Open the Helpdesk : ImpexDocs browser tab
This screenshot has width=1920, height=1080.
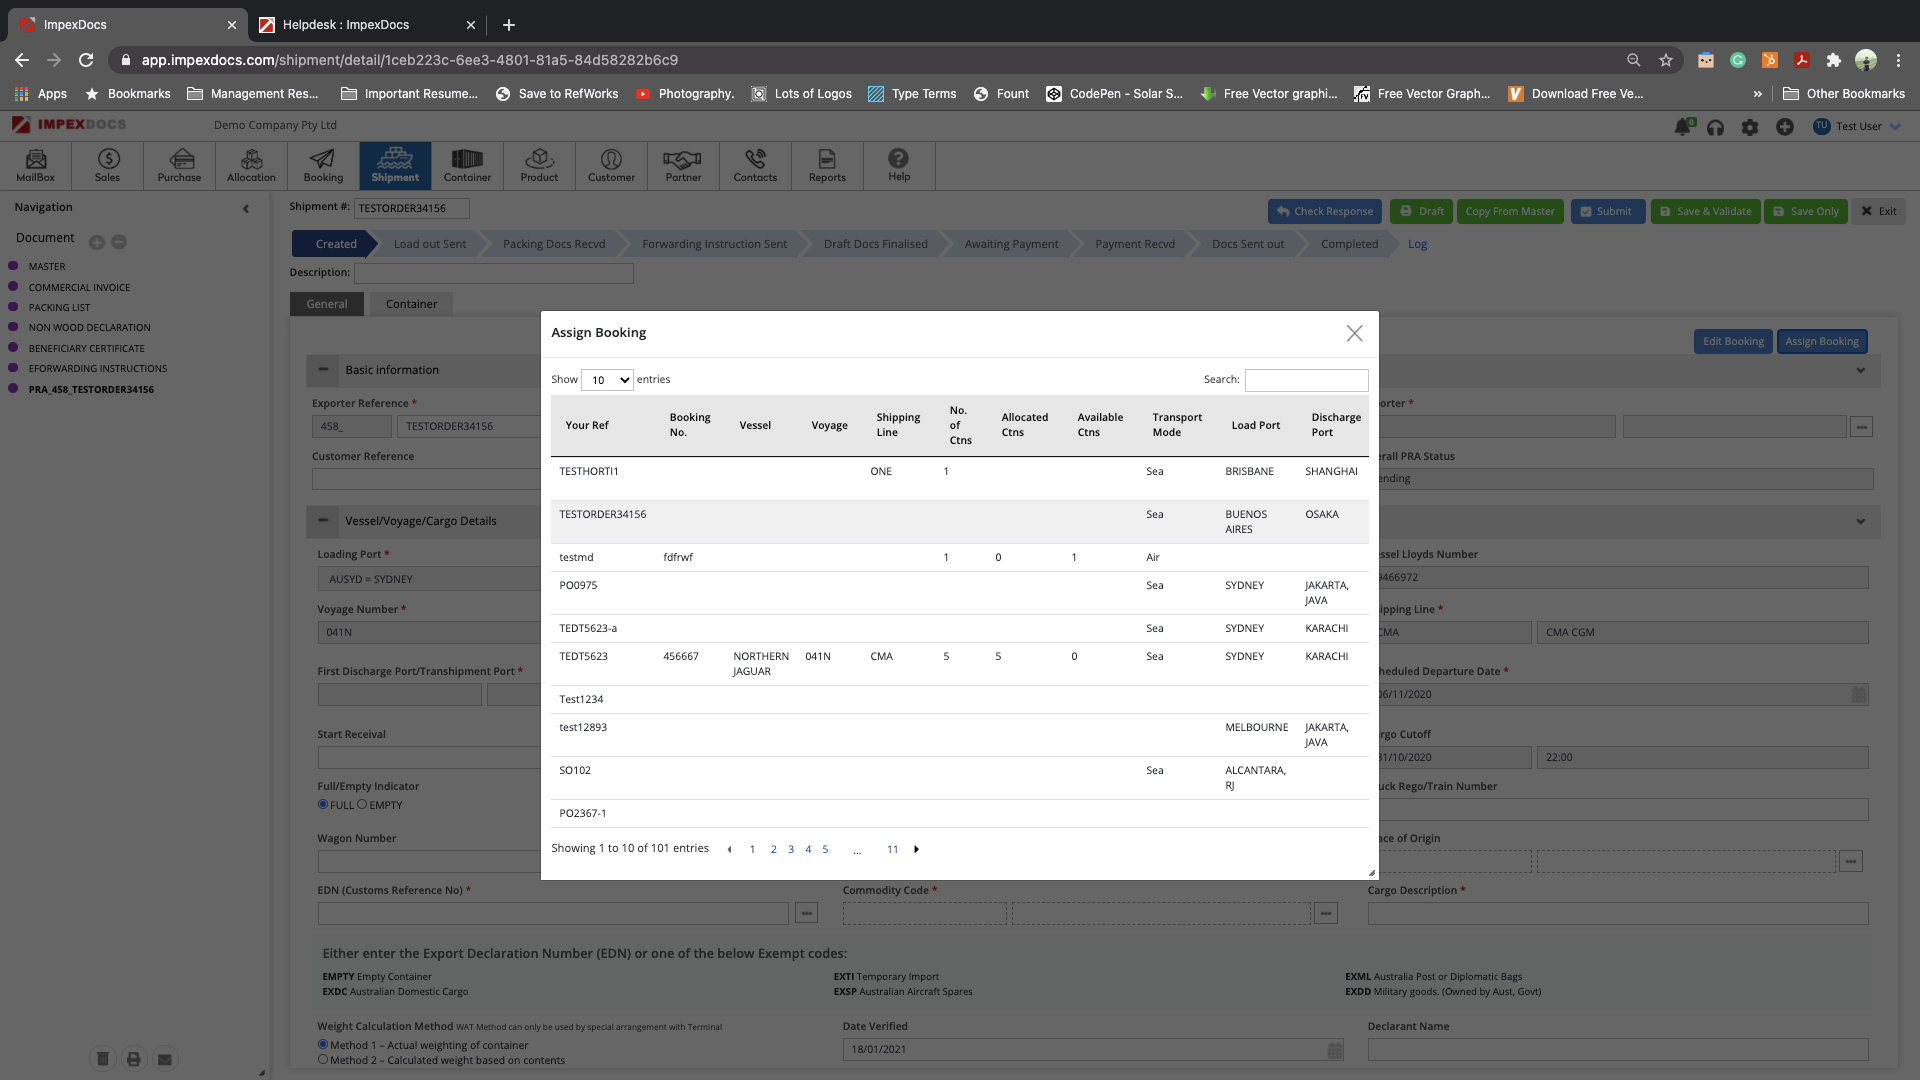pos(346,25)
